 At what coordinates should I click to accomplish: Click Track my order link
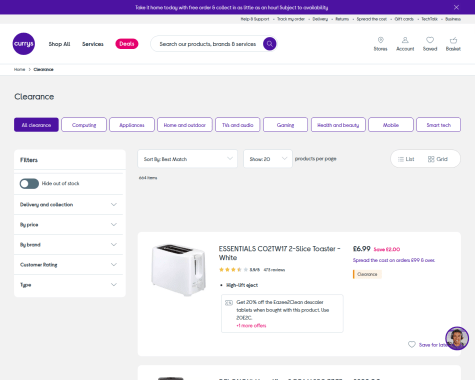coord(291,19)
